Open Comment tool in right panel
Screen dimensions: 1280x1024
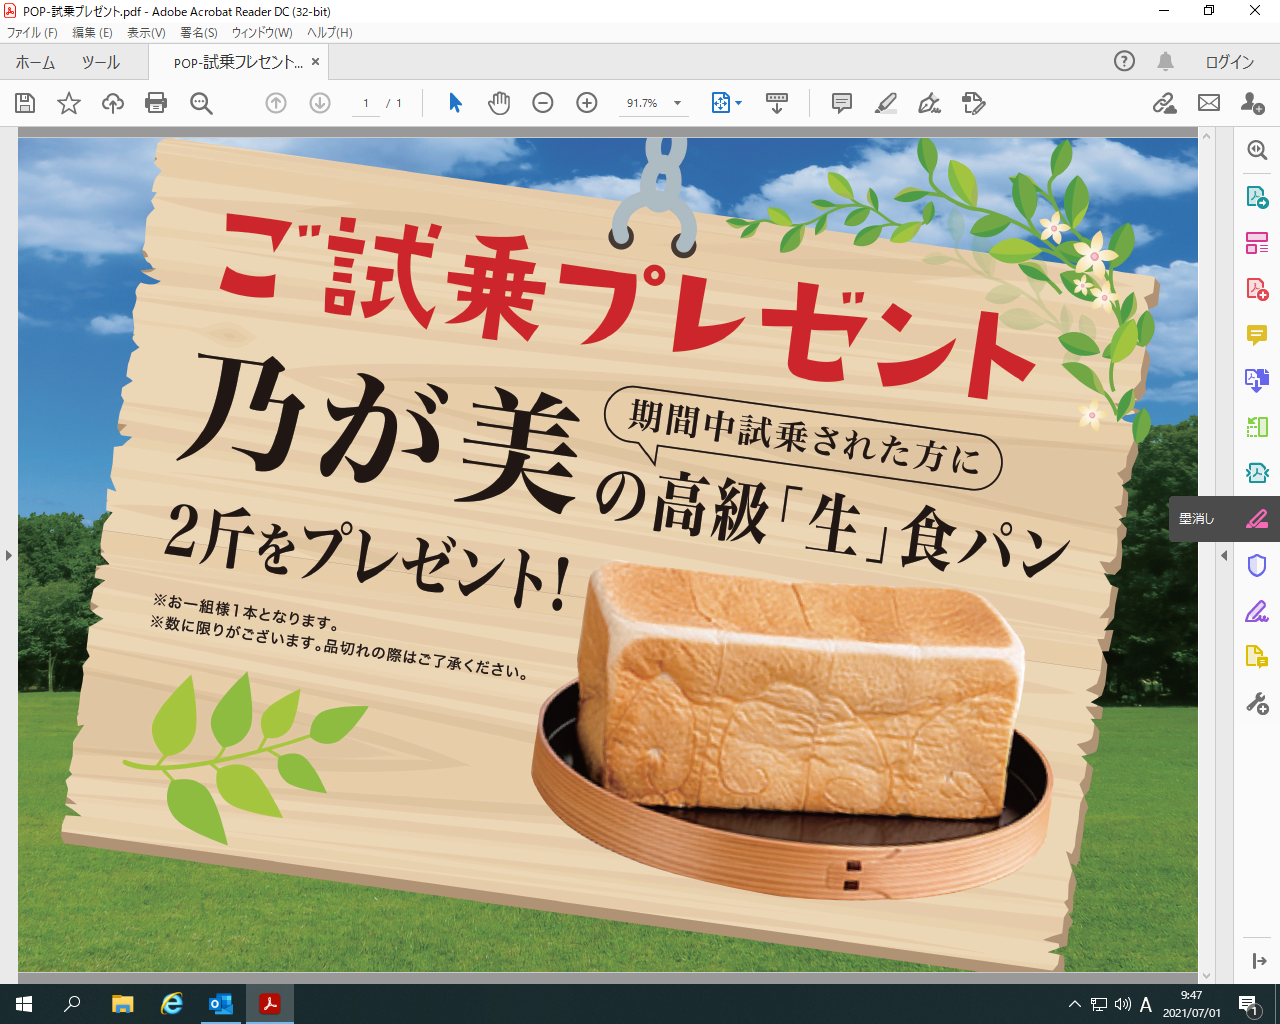pyautogui.click(x=1257, y=335)
